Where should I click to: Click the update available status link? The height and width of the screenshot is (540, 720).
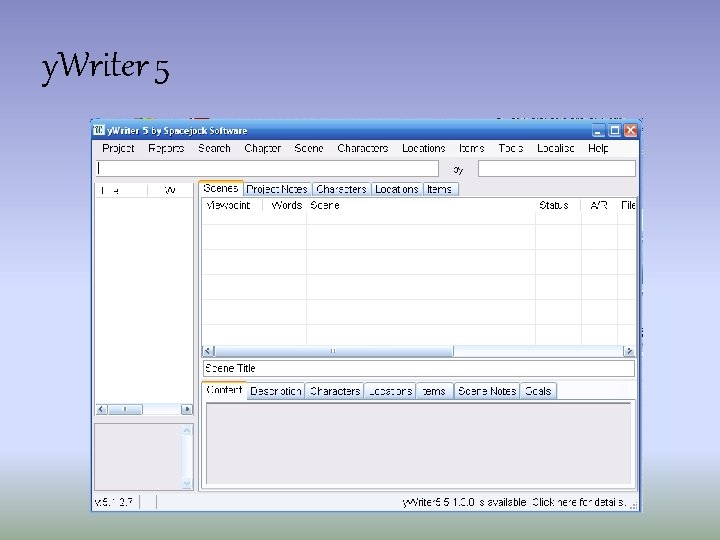pyautogui.click(x=514, y=502)
